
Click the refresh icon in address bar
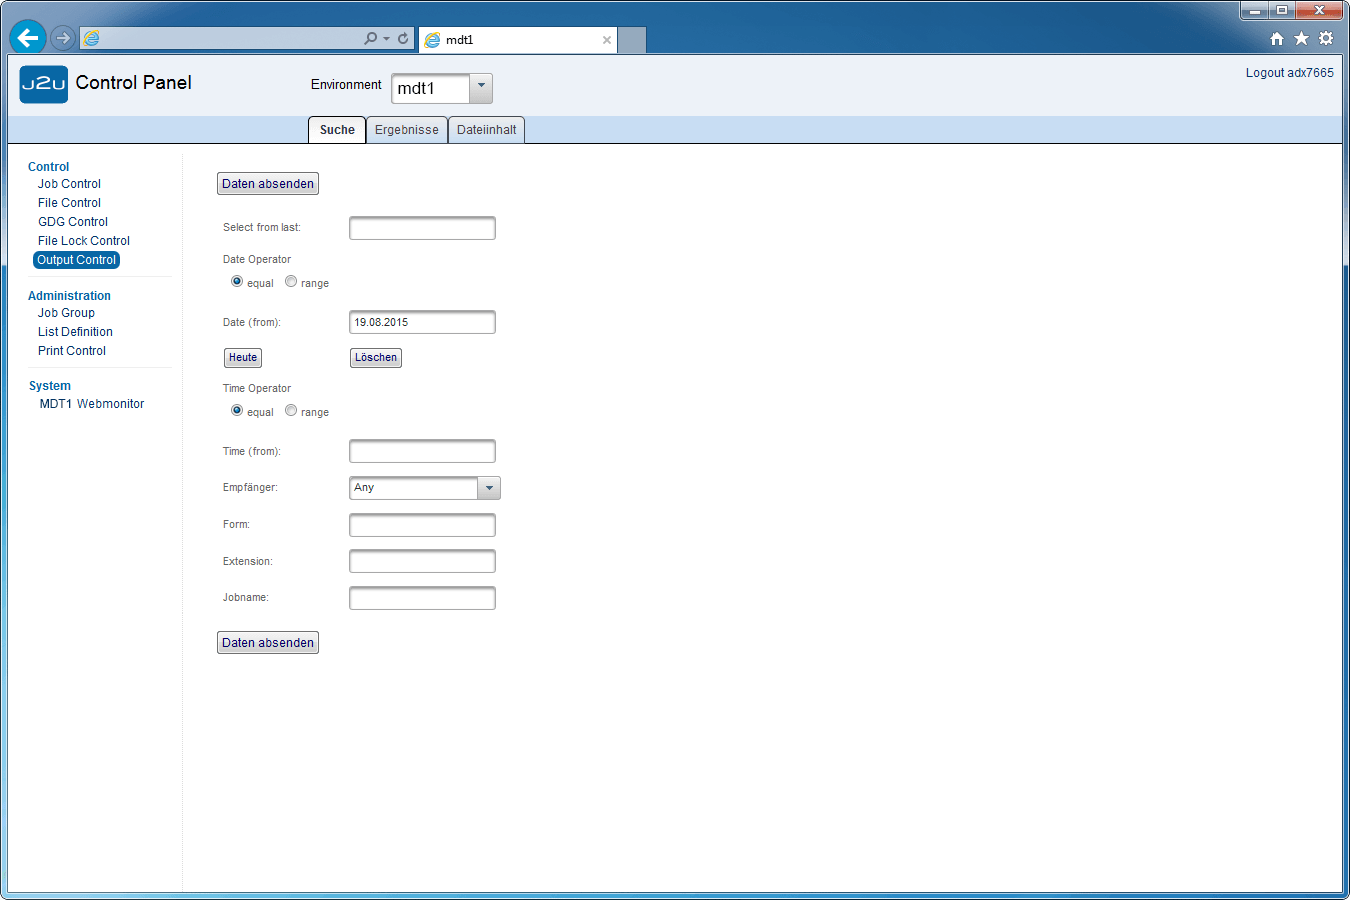pos(403,38)
